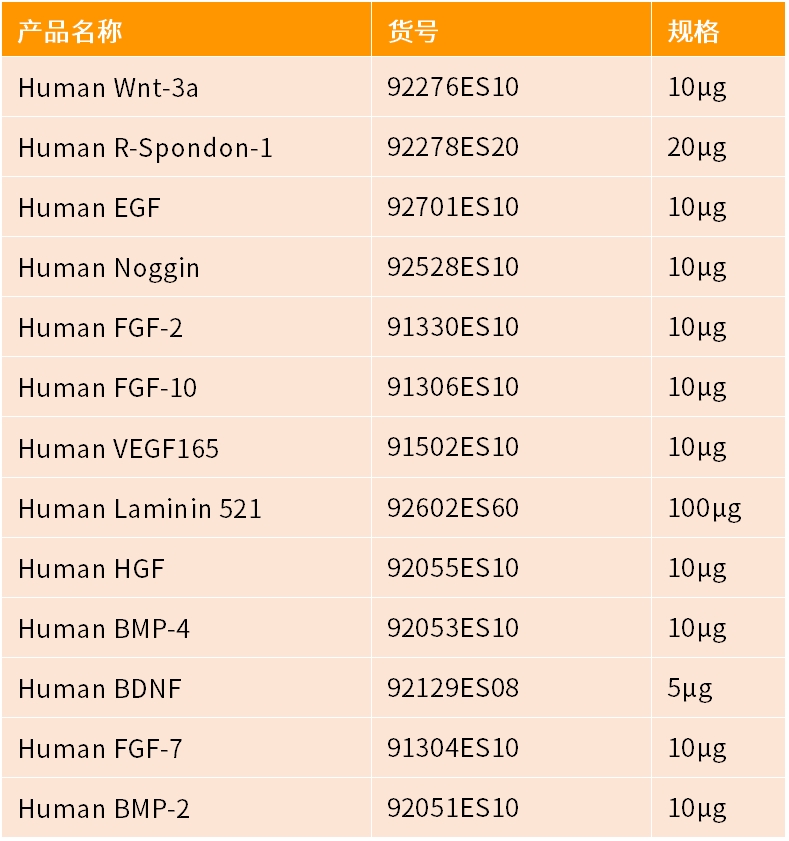Click the Human FGF-2 row name
Image resolution: width=789 pixels, height=841 pixels.
[x=100, y=328]
